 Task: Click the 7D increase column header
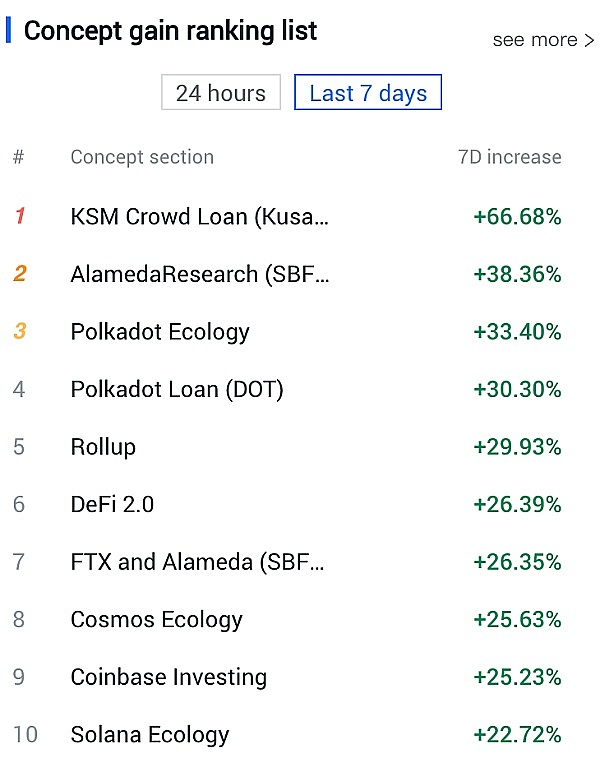coord(509,157)
